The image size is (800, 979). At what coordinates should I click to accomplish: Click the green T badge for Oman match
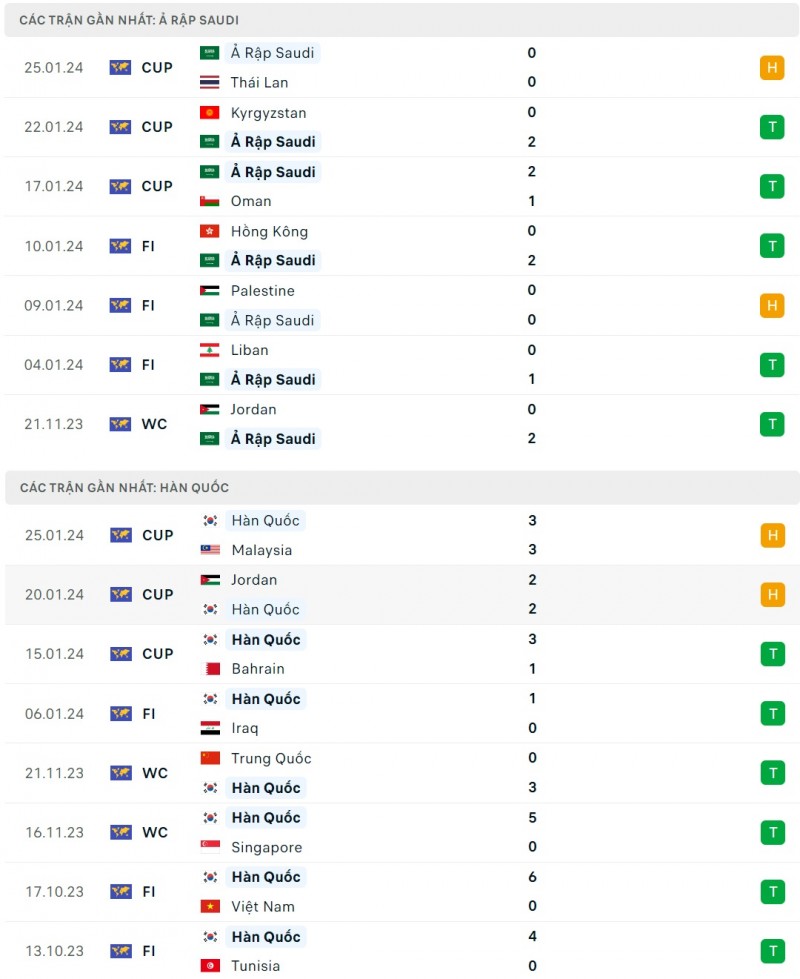click(772, 186)
